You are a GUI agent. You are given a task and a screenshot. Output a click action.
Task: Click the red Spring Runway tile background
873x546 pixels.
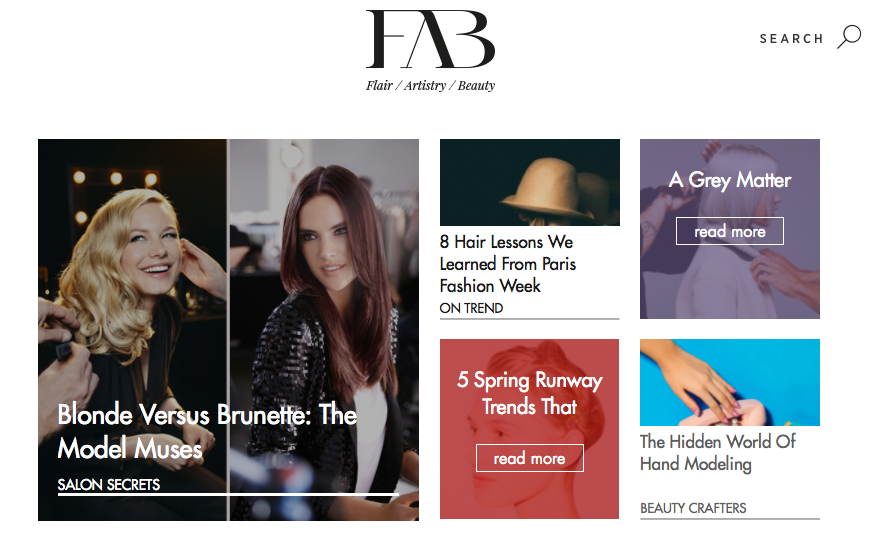point(529,495)
